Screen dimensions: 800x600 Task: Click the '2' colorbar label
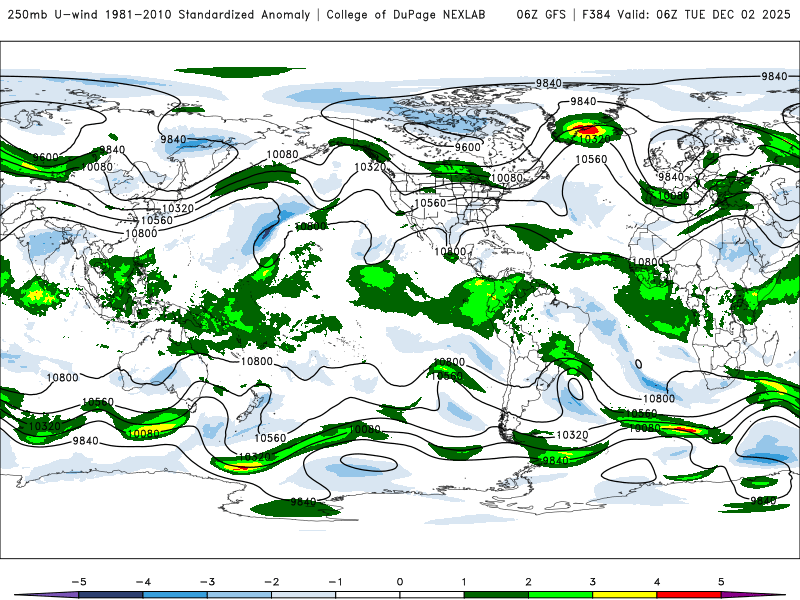tap(528, 582)
